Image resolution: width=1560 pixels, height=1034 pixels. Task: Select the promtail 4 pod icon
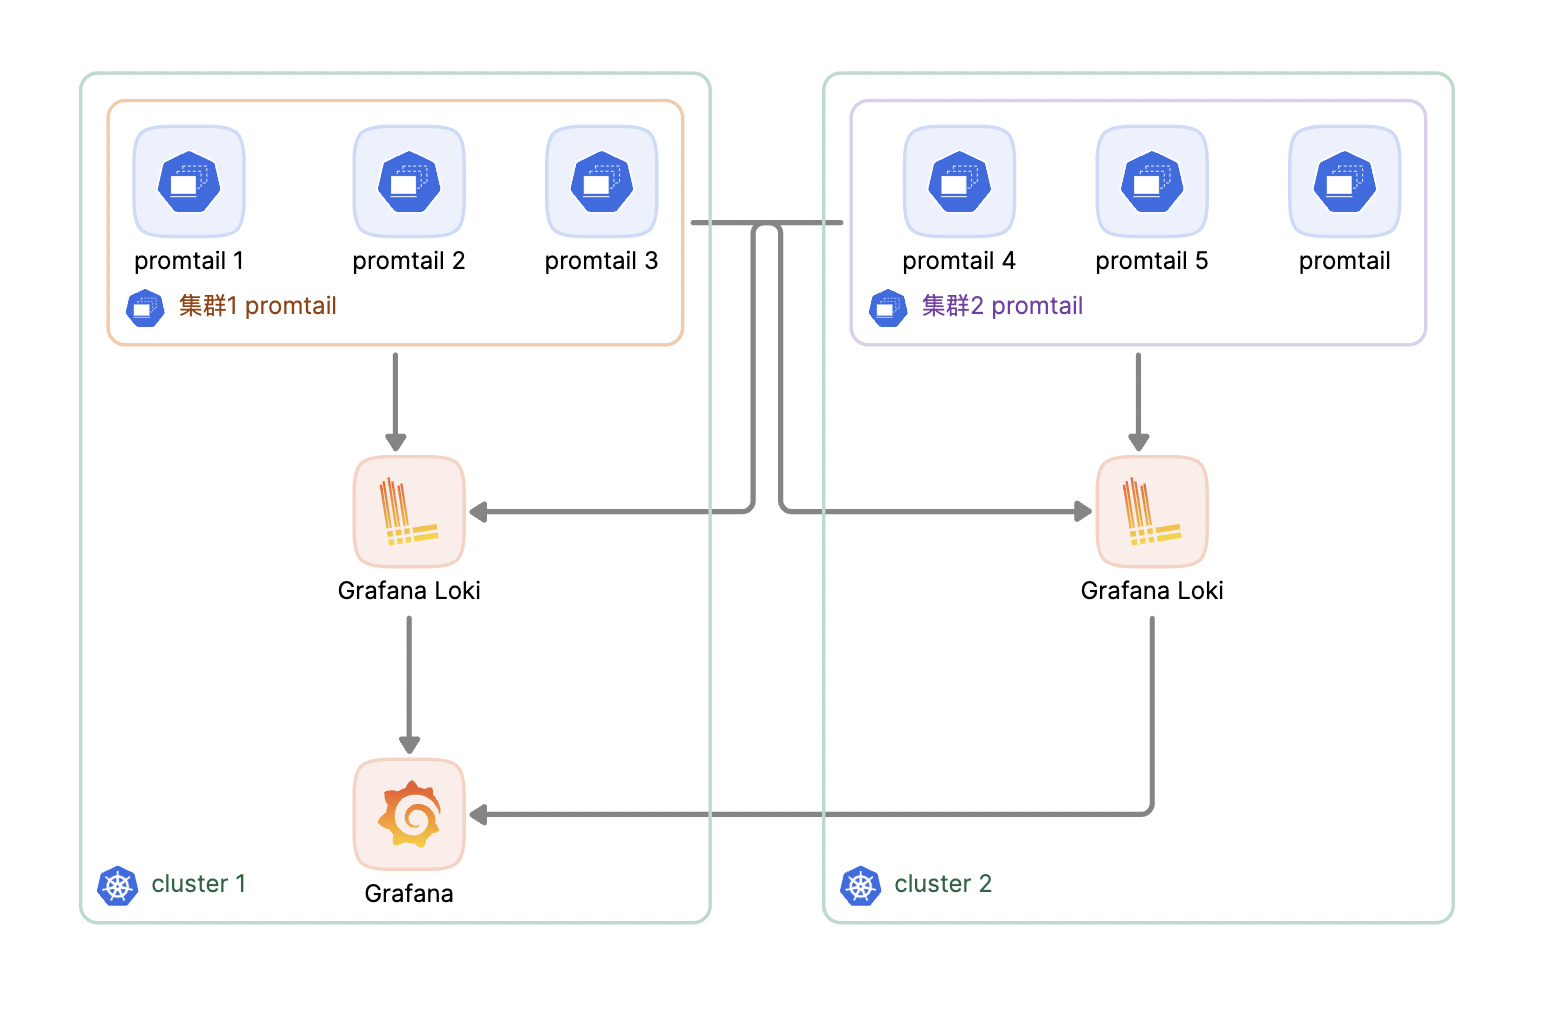click(959, 181)
